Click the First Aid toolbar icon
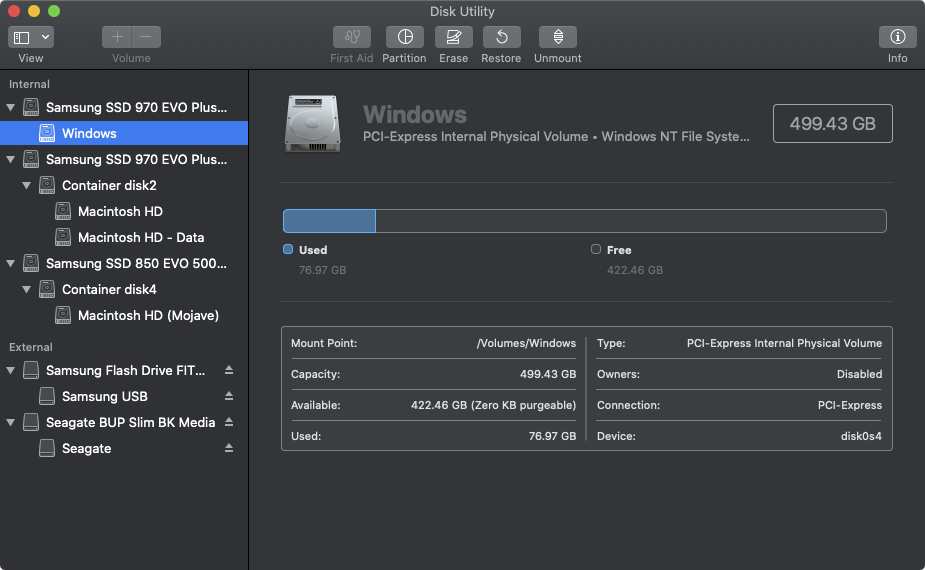Image resolution: width=925 pixels, height=570 pixels. coord(352,37)
